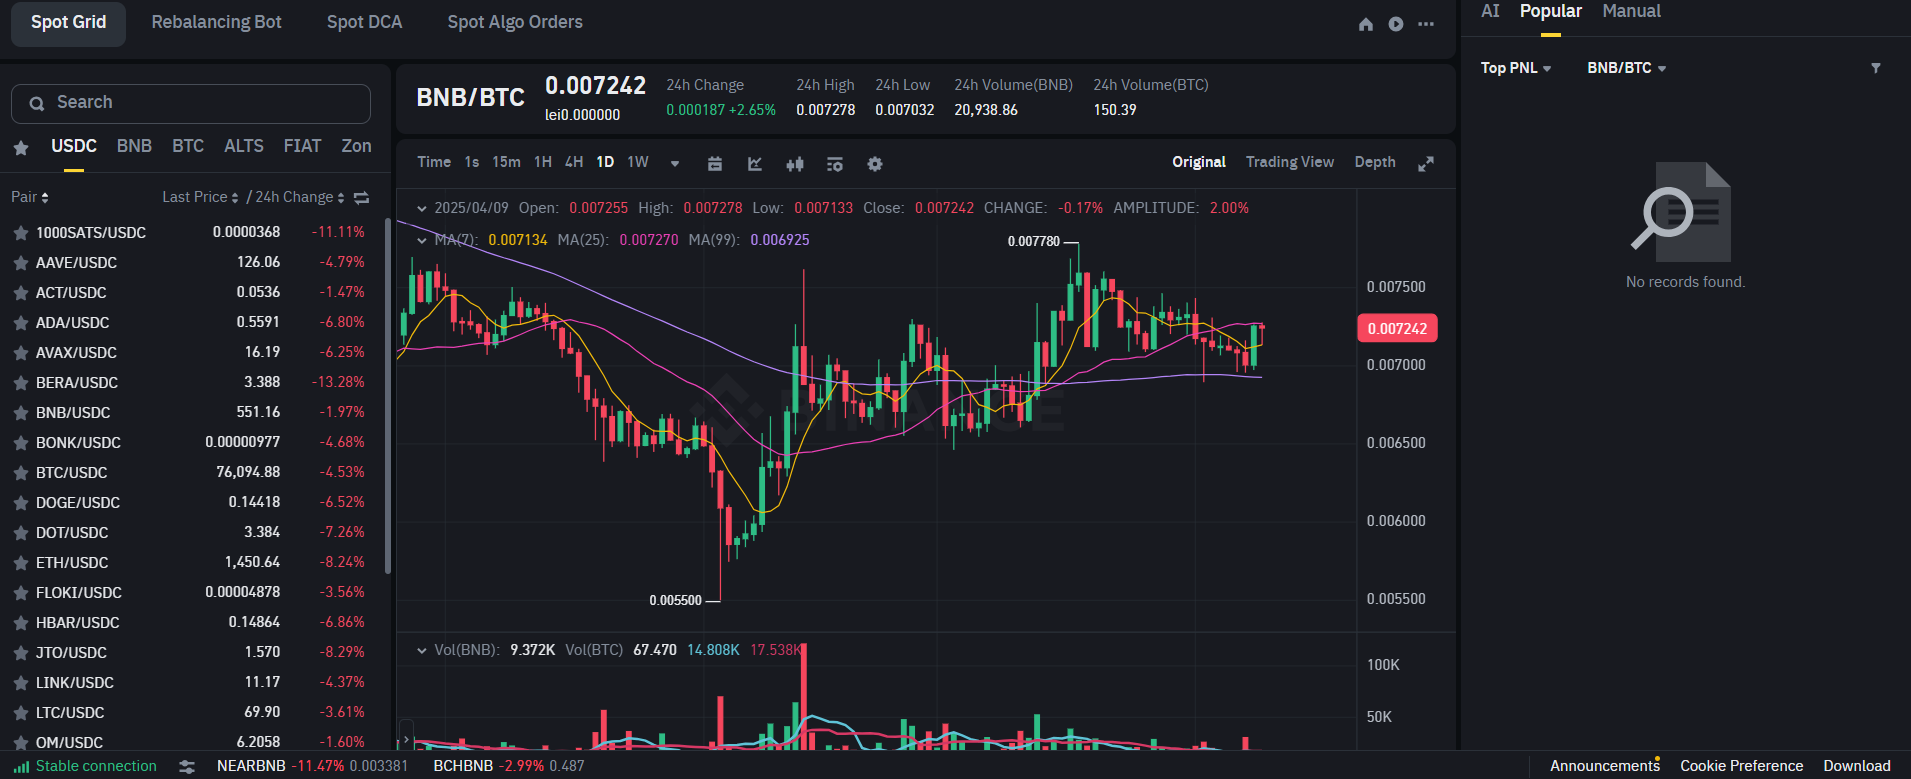Toggle favorite star for ETH/USDC
The width and height of the screenshot is (1911, 779).
(20, 563)
